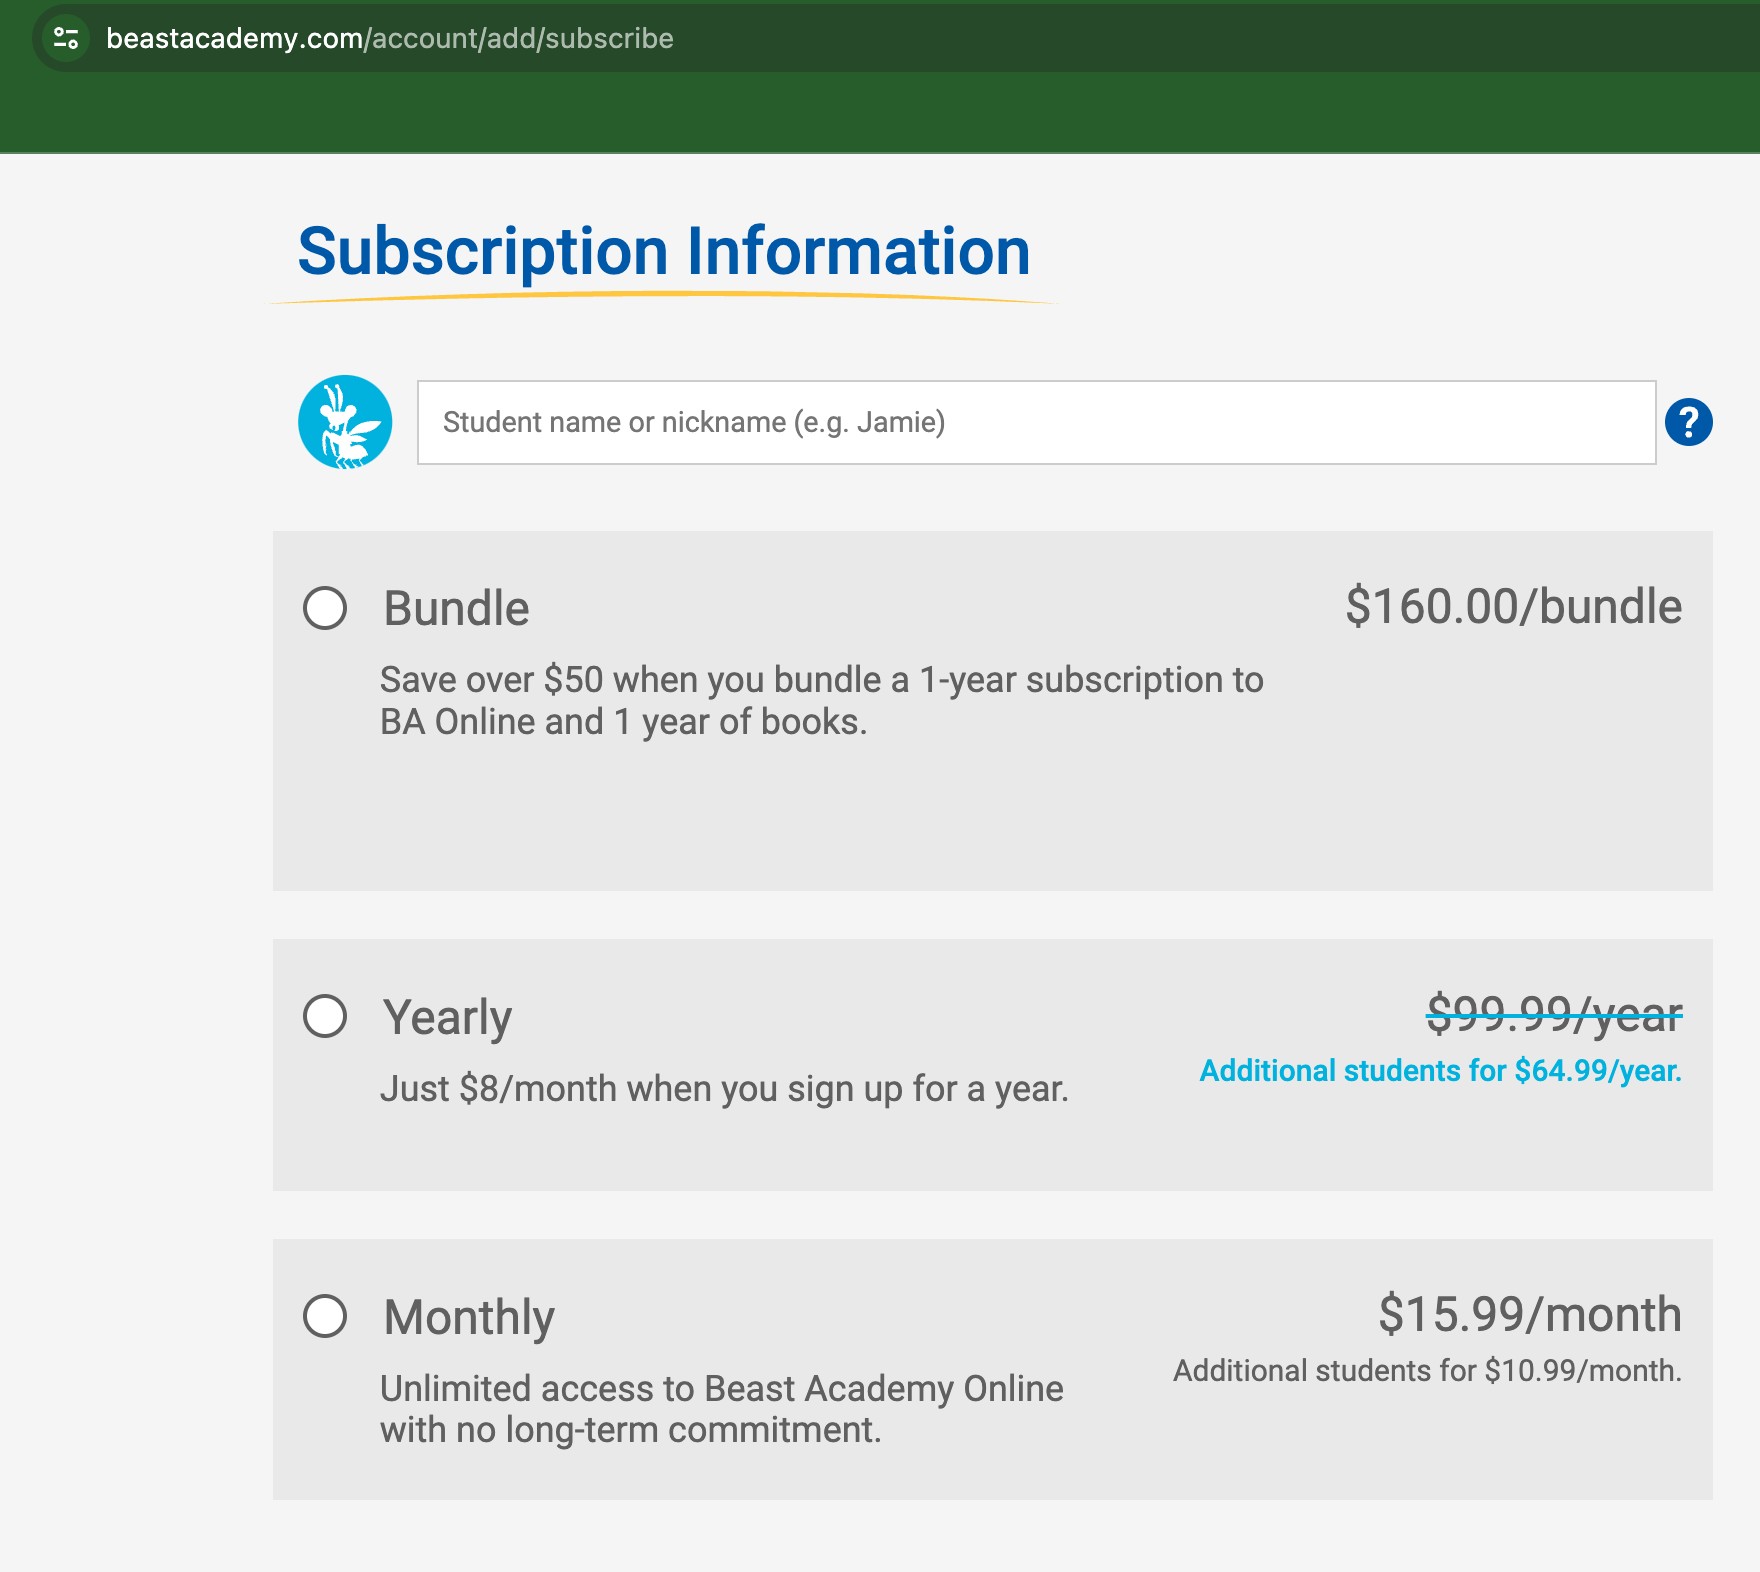This screenshot has width=1760, height=1572.
Task: Open the question mark help icon
Action: pos(1688,422)
